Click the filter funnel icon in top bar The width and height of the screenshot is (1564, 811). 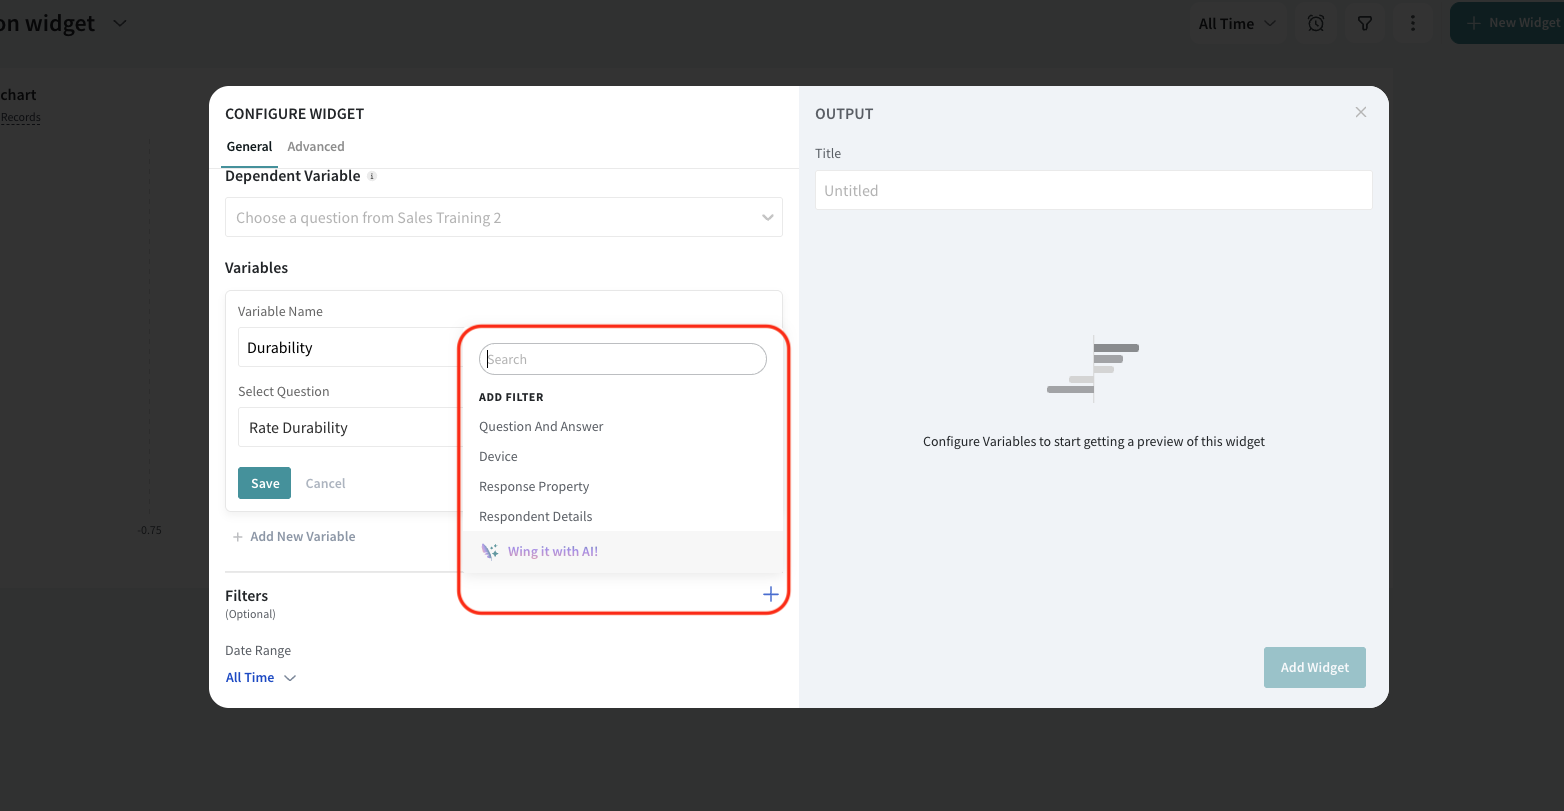(1364, 23)
